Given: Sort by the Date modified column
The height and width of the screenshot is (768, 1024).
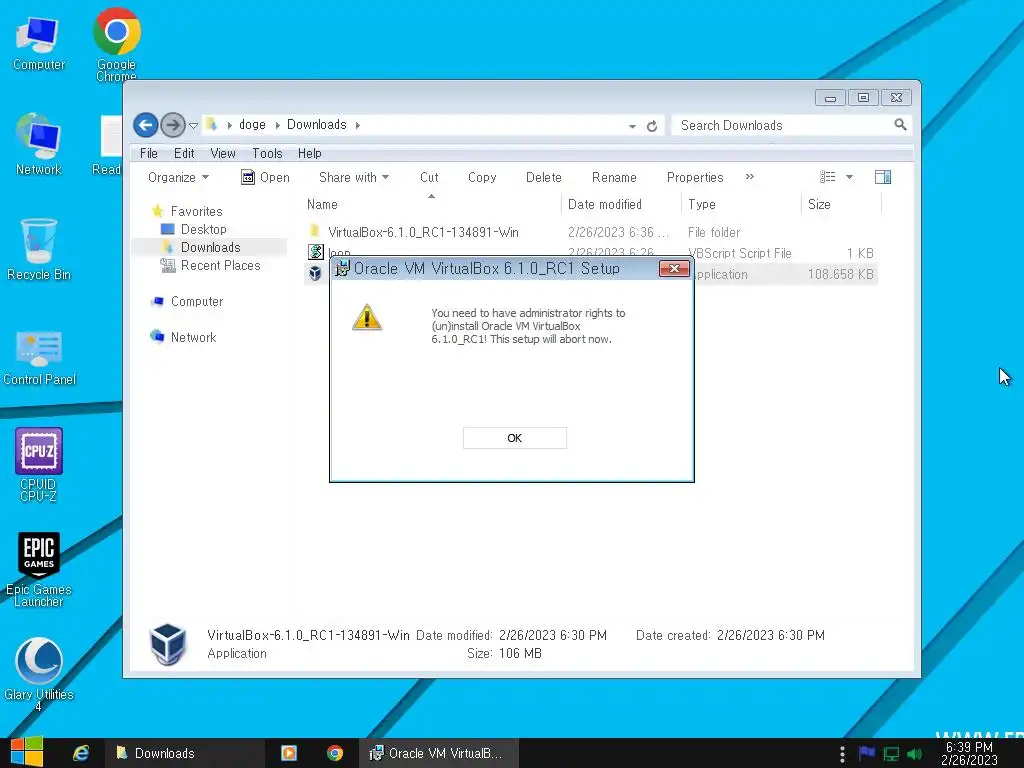Looking at the screenshot, I should pos(620,204).
